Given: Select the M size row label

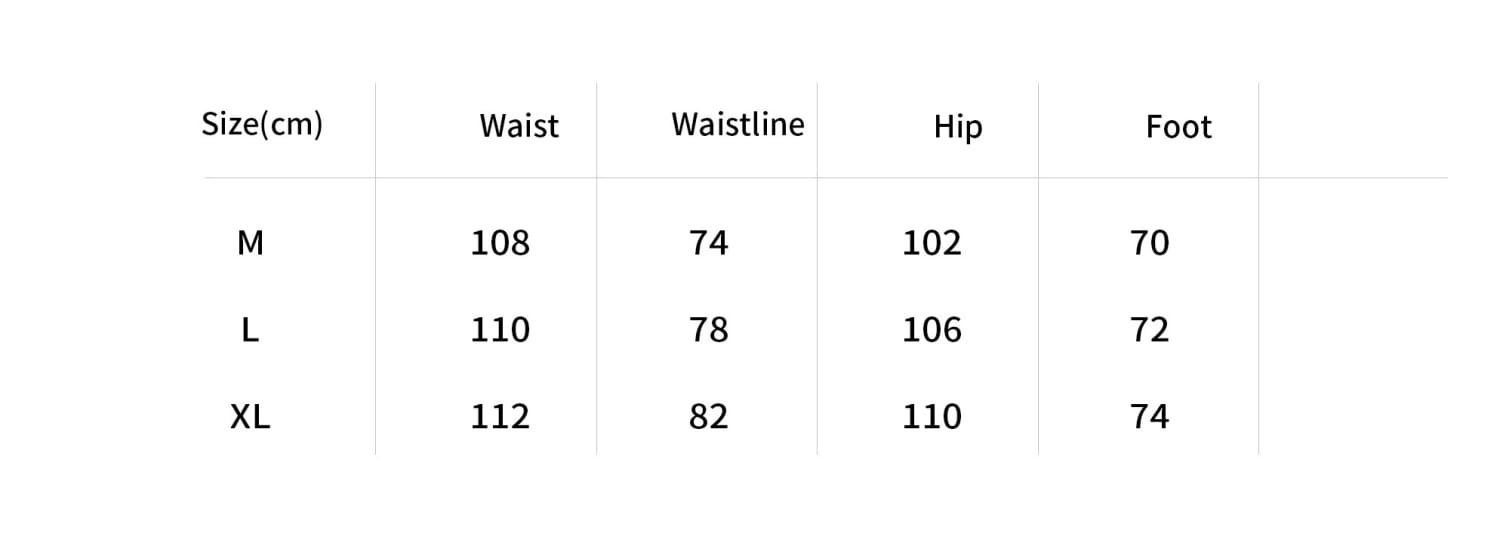Looking at the screenshot, I should tap(250, 242).
